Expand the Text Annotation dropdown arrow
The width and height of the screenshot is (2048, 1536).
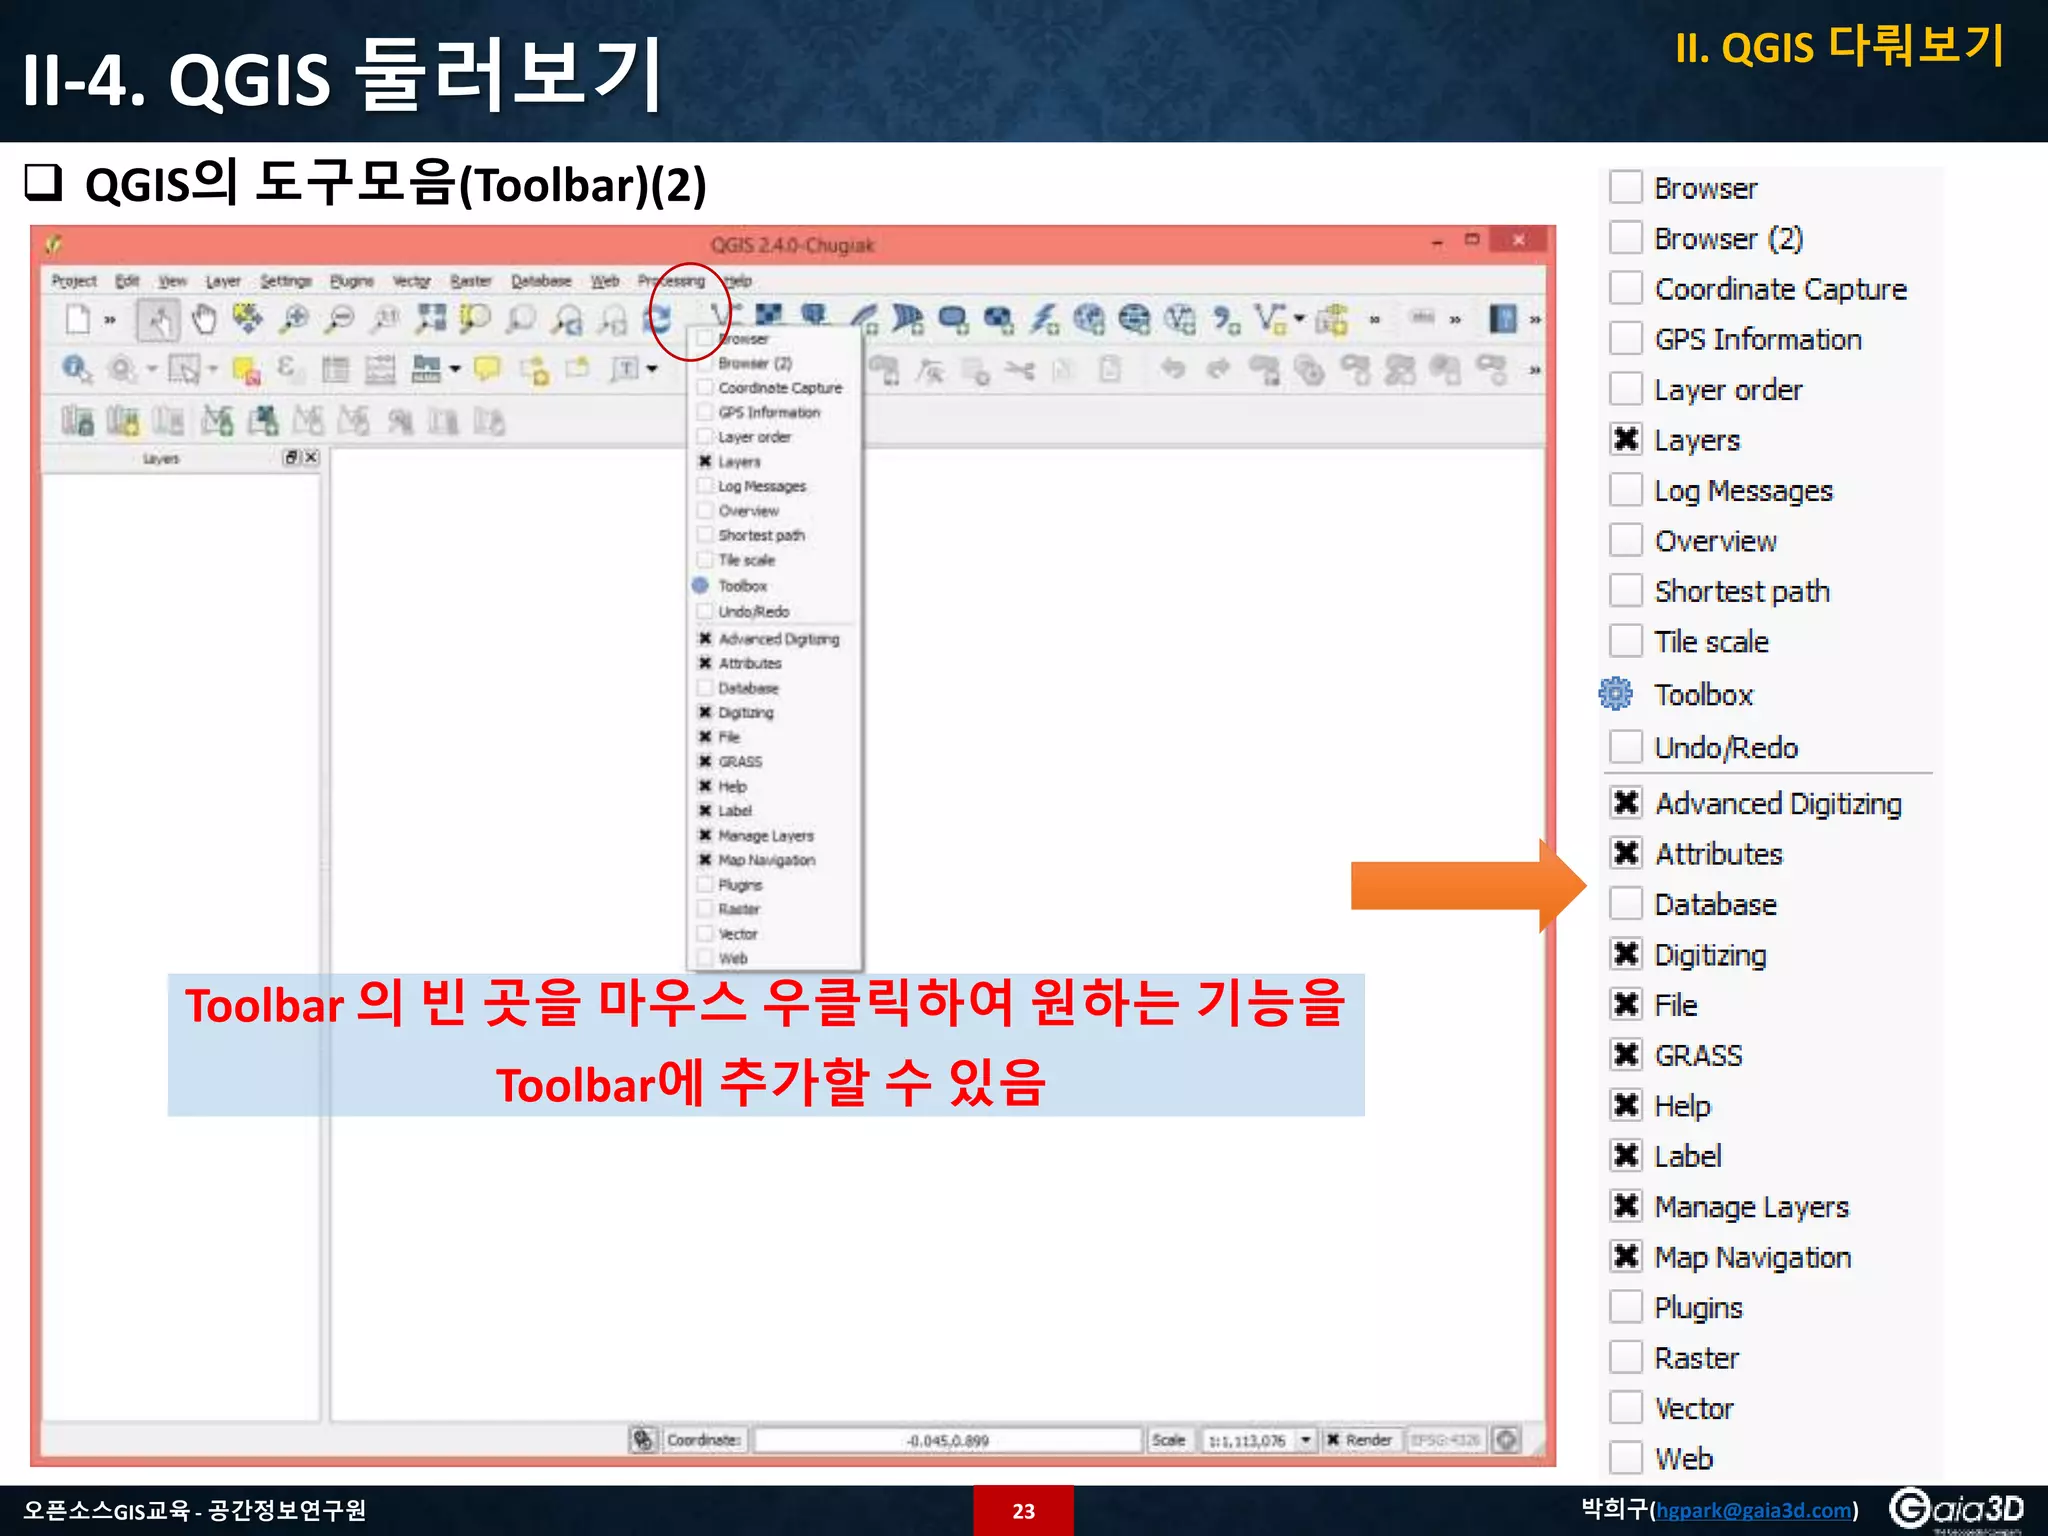click(652, 370)
